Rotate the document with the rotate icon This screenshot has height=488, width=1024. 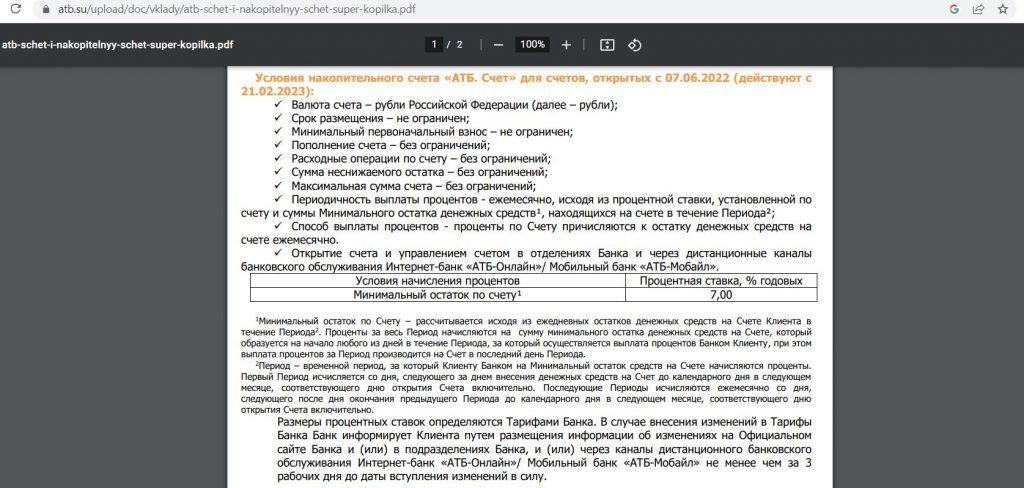pyautogui.click(x=635, y=44)
